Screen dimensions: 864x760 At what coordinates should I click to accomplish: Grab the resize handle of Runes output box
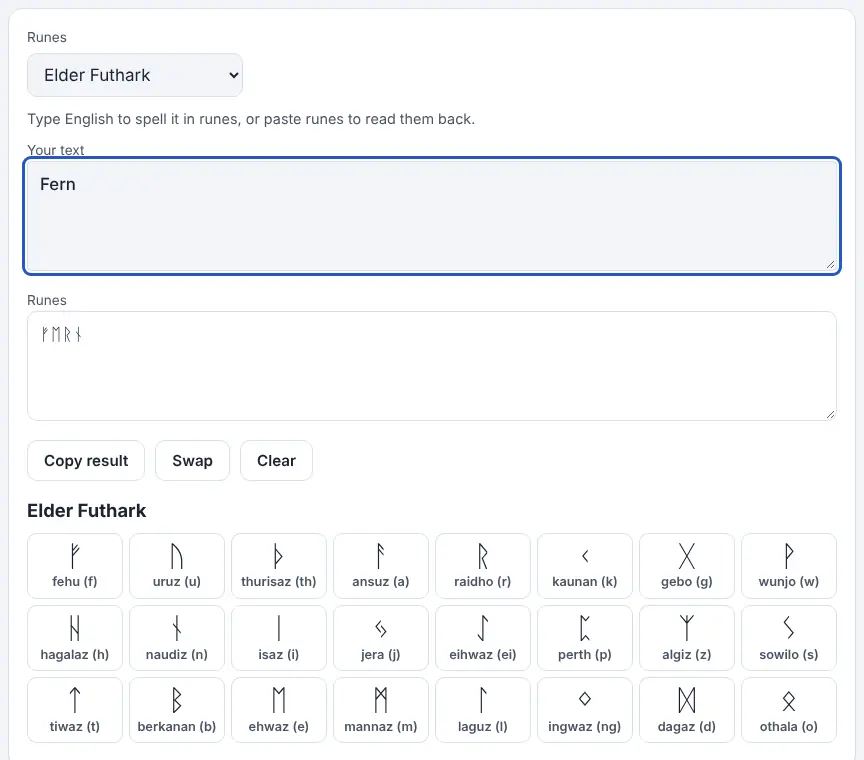830,414
